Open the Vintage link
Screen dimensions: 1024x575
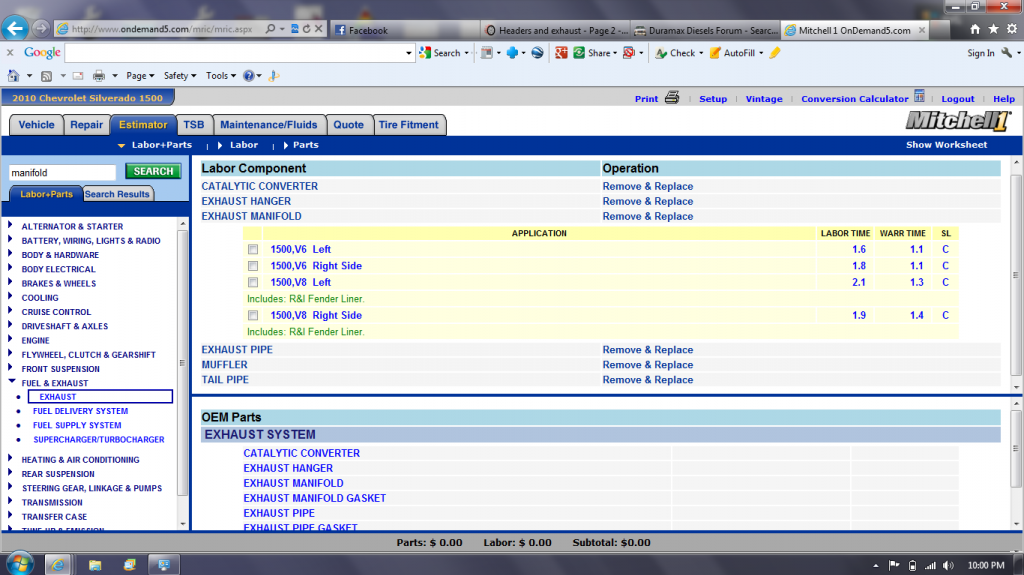(x=764, y=99)
